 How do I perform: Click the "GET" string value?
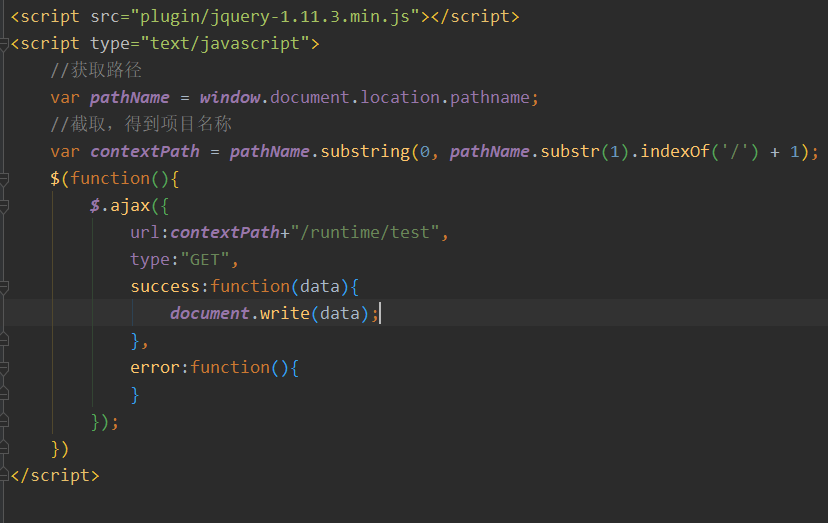pos(205,259)
